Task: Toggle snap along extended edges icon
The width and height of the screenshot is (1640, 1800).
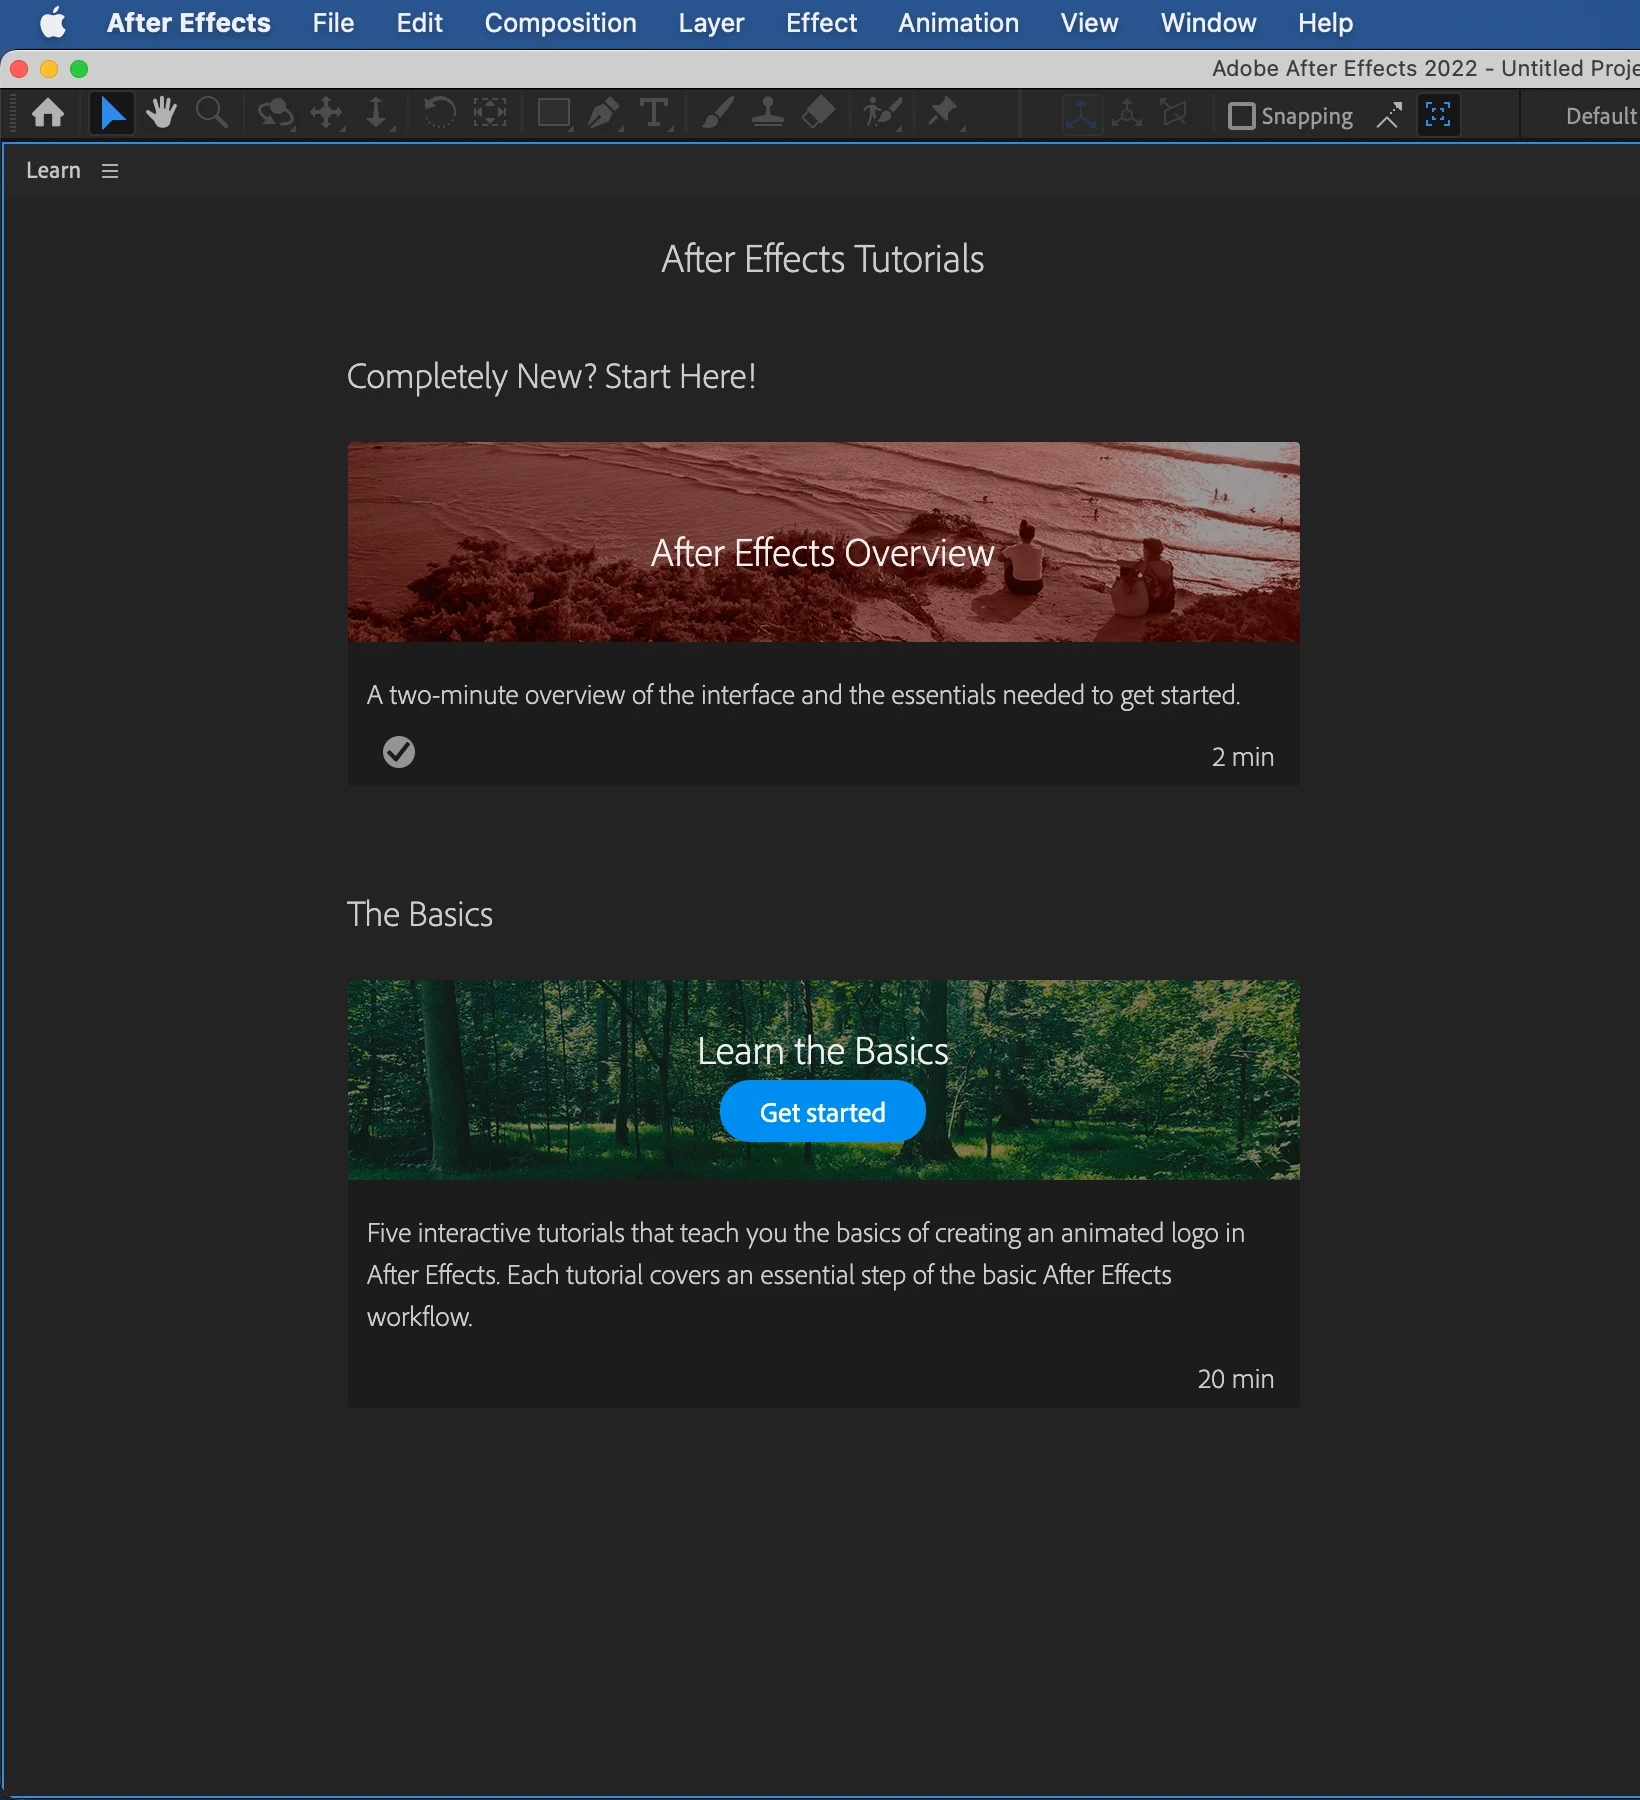Action: coord(1389,115)
